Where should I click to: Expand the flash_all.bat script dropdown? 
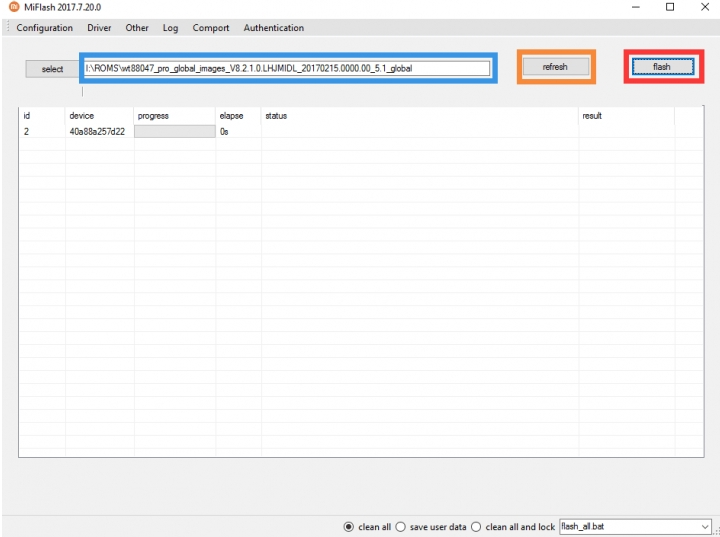[704, 526]
